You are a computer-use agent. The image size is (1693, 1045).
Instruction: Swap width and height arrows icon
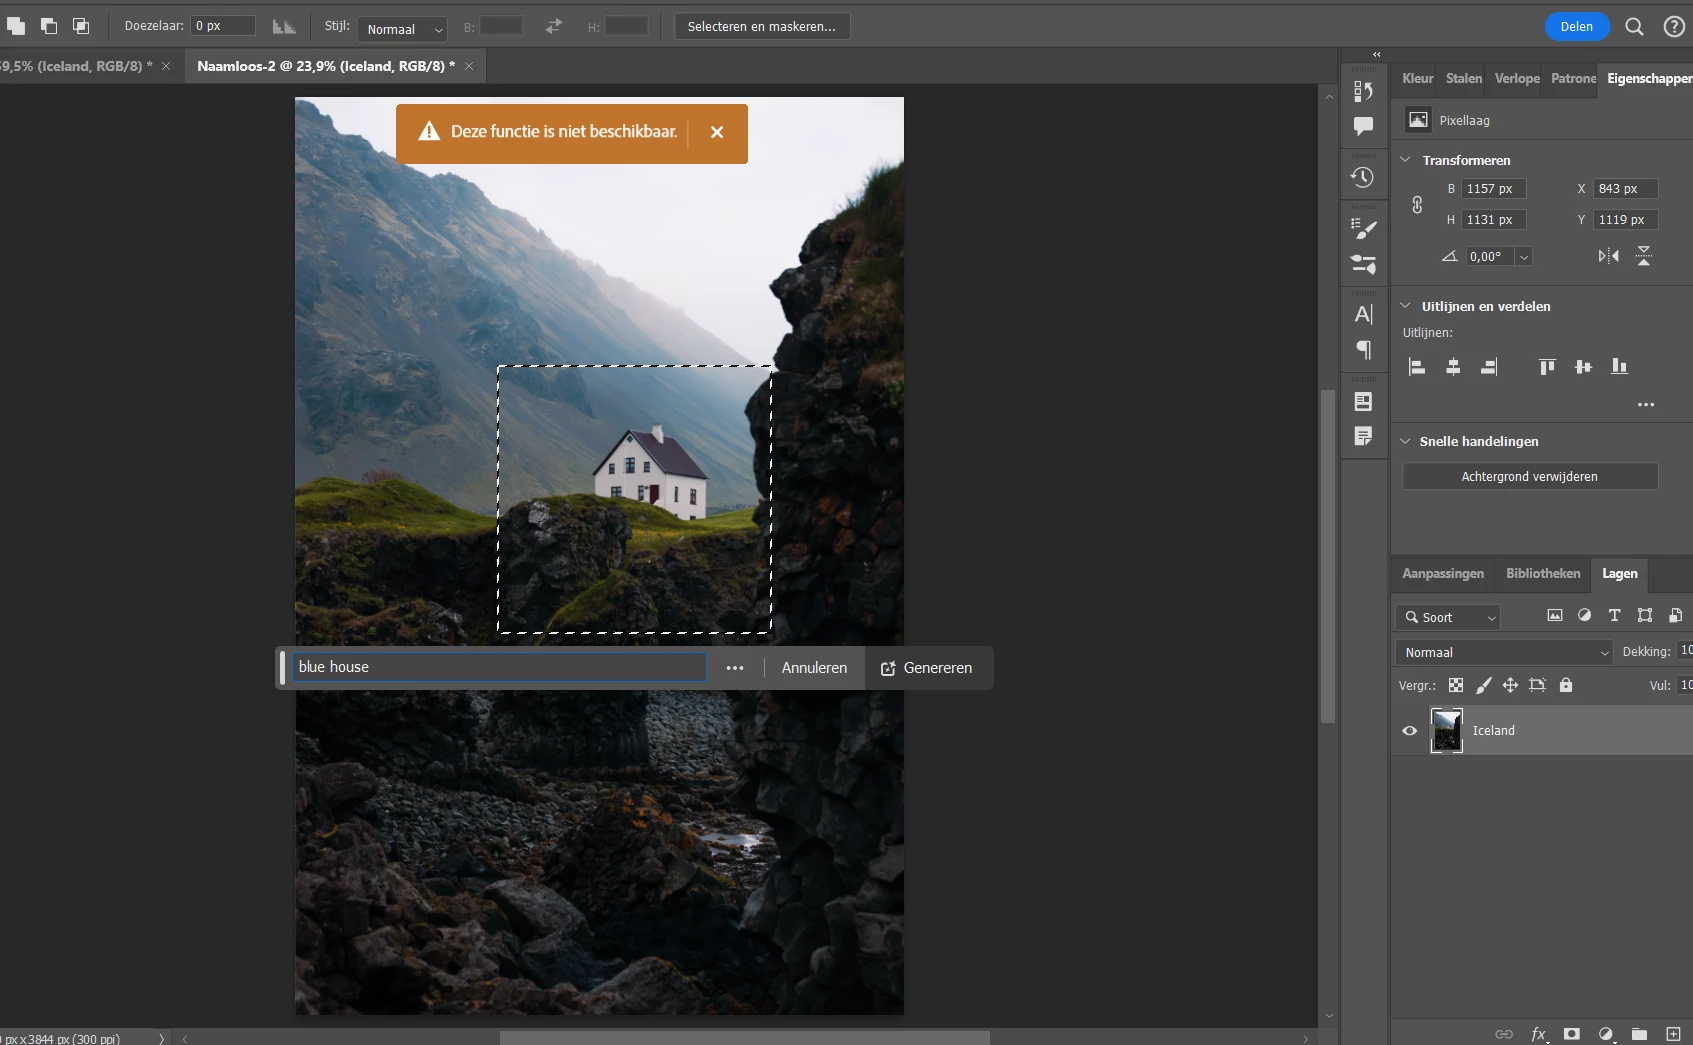coord(553,27)
